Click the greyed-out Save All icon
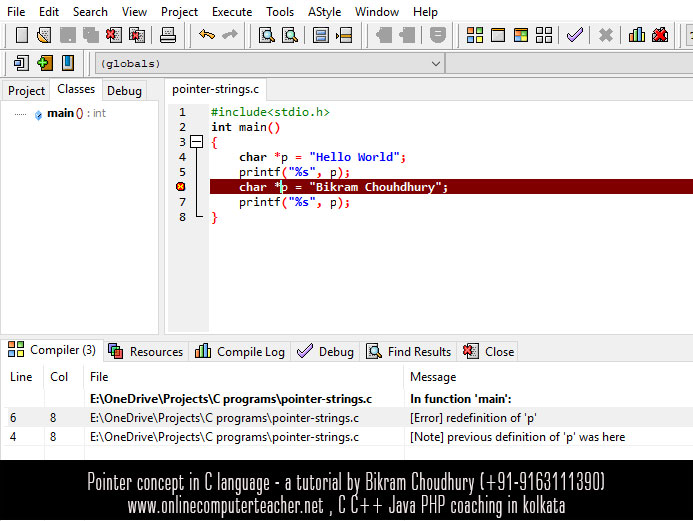 [x=91, y=35]
